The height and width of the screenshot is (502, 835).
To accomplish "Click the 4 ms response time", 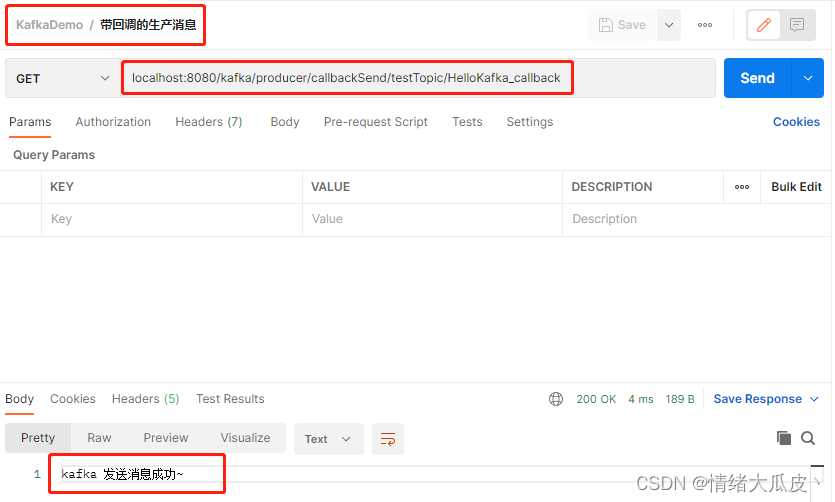I will pos(641,399).
